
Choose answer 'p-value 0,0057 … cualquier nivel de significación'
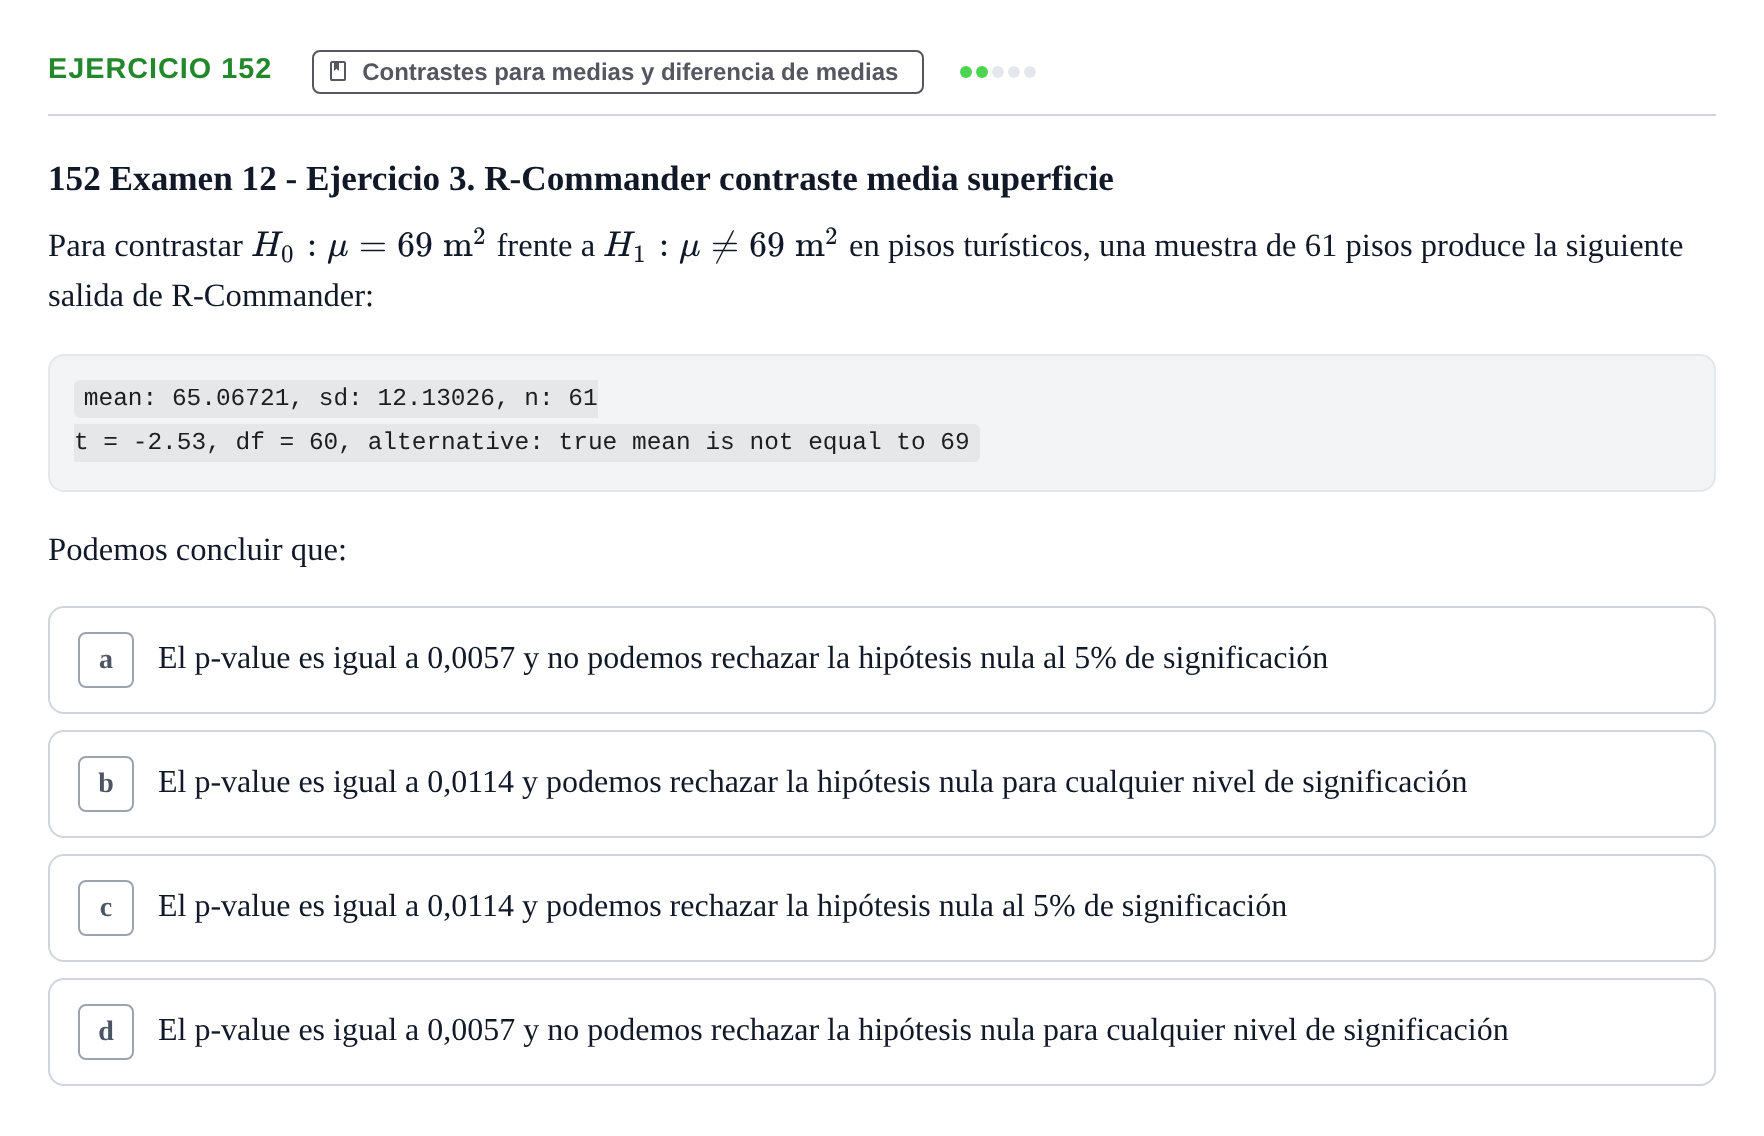(x=881, y=1032)
